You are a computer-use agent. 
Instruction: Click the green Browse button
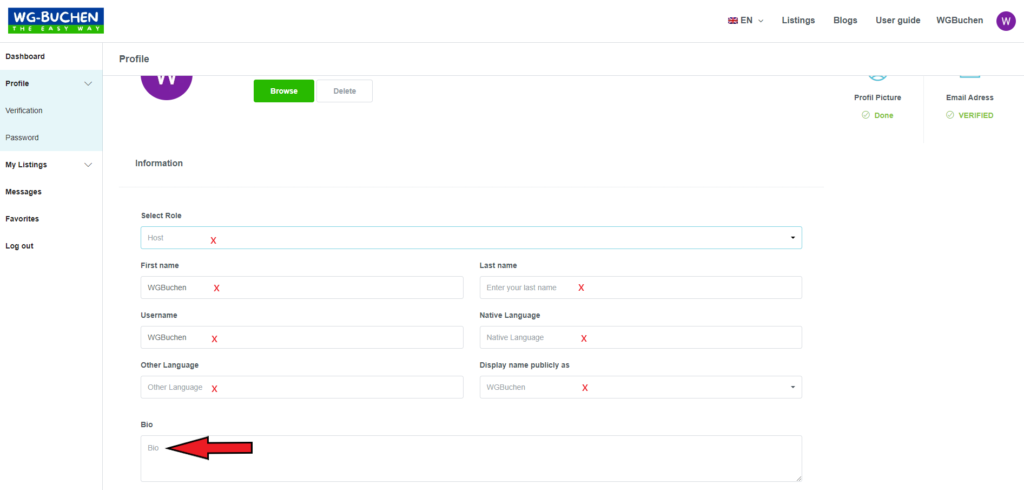(283, 91)
